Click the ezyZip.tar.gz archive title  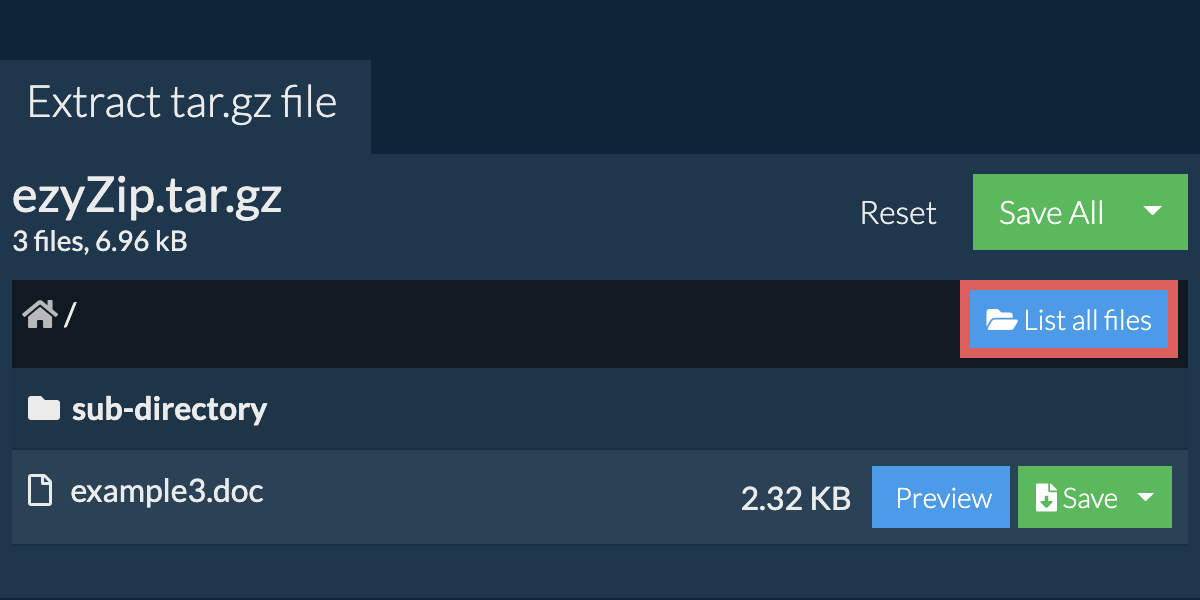tap(147, 196)
